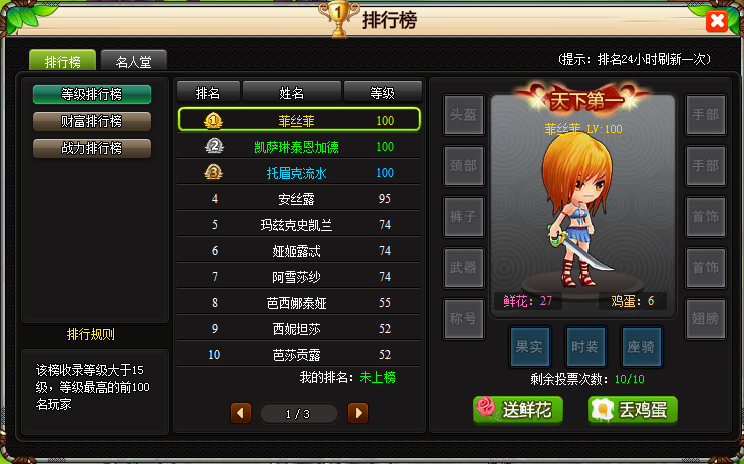Image resolution: width=744 pixels, height=464 pixels.
Task: Go to next ranking page arrow
Action: [x=358, y=413]
